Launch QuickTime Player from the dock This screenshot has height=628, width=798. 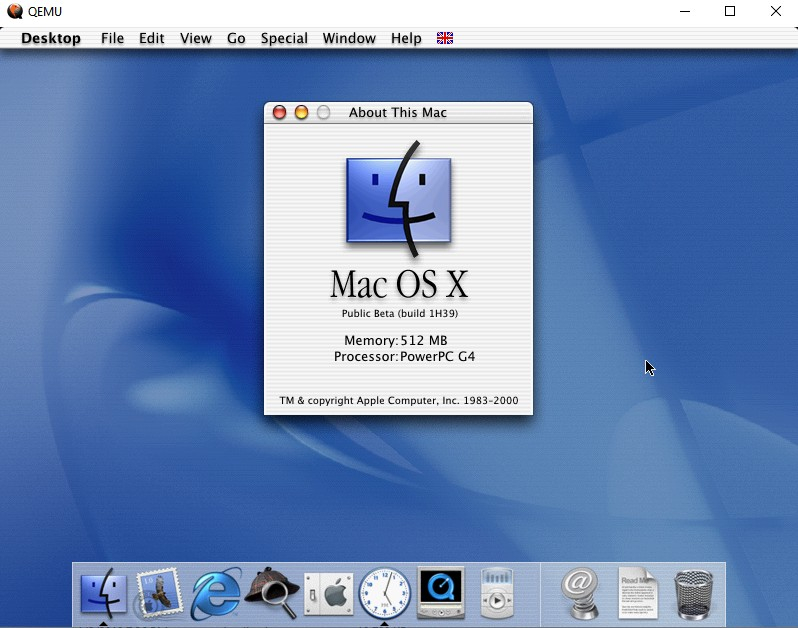[x=441, y=594]
